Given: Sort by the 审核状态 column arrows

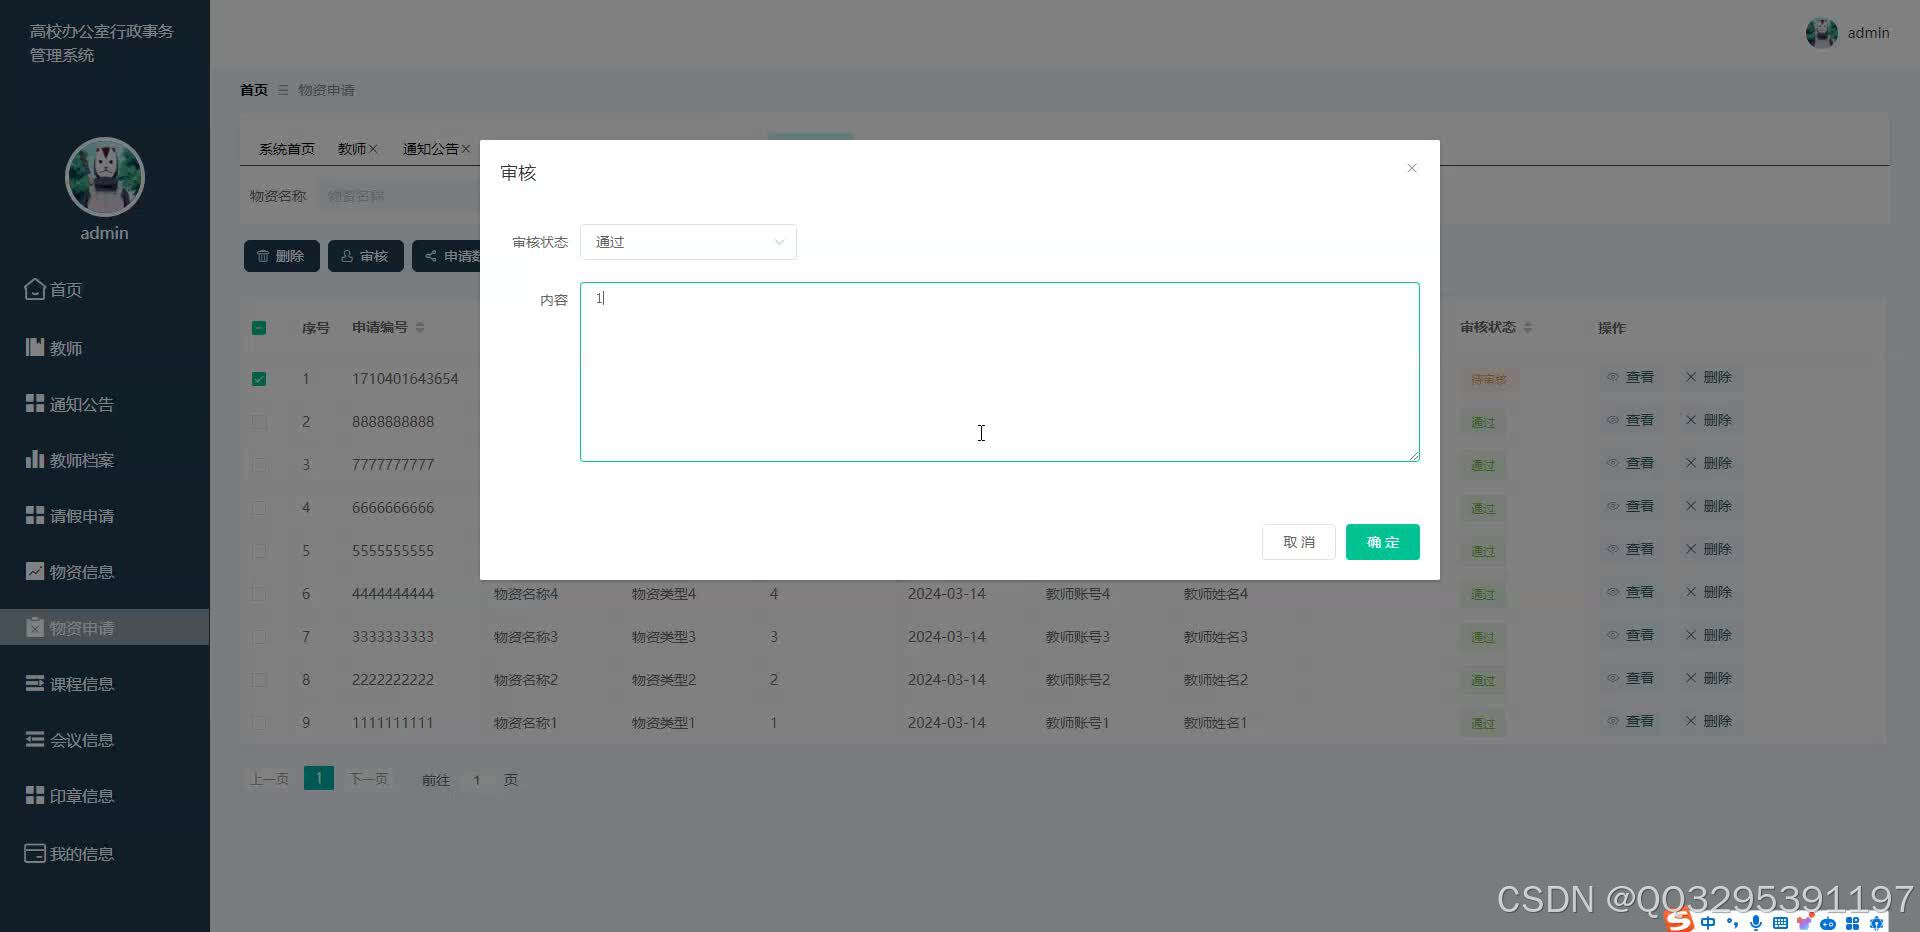Looking at the screenshot, I should (x=1527, y=328).
